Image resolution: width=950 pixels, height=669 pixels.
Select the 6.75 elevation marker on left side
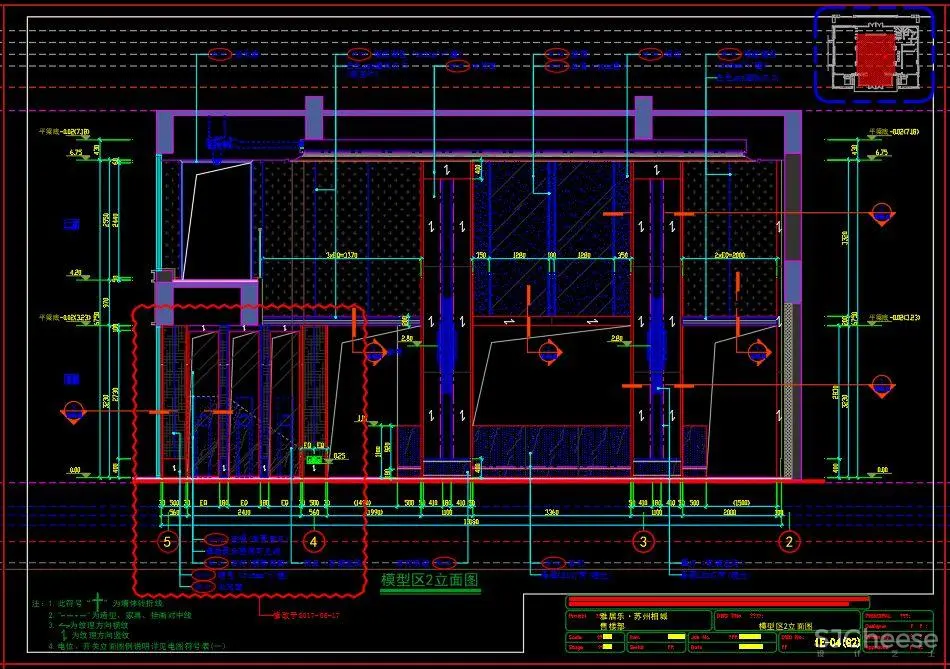pyautogui.click(x=75, y=153)
